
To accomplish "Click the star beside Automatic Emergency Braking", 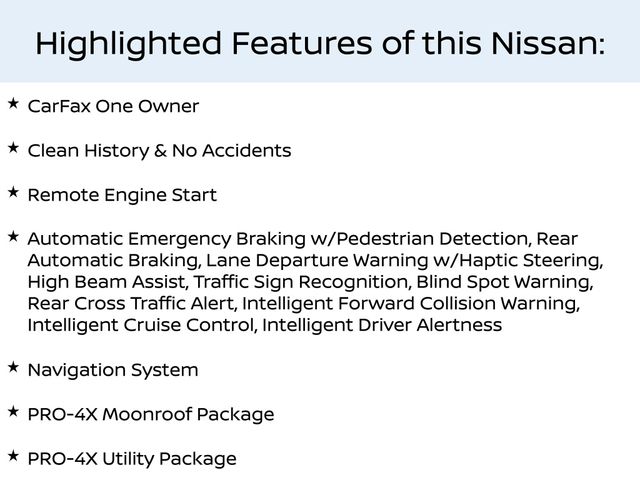I will pos(12,236).
